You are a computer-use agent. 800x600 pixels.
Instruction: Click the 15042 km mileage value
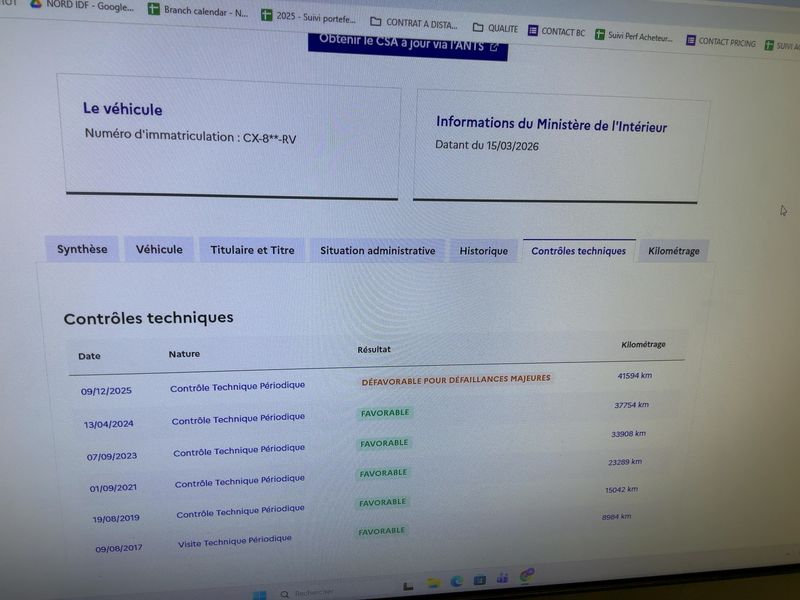click(x=621, y=490)
